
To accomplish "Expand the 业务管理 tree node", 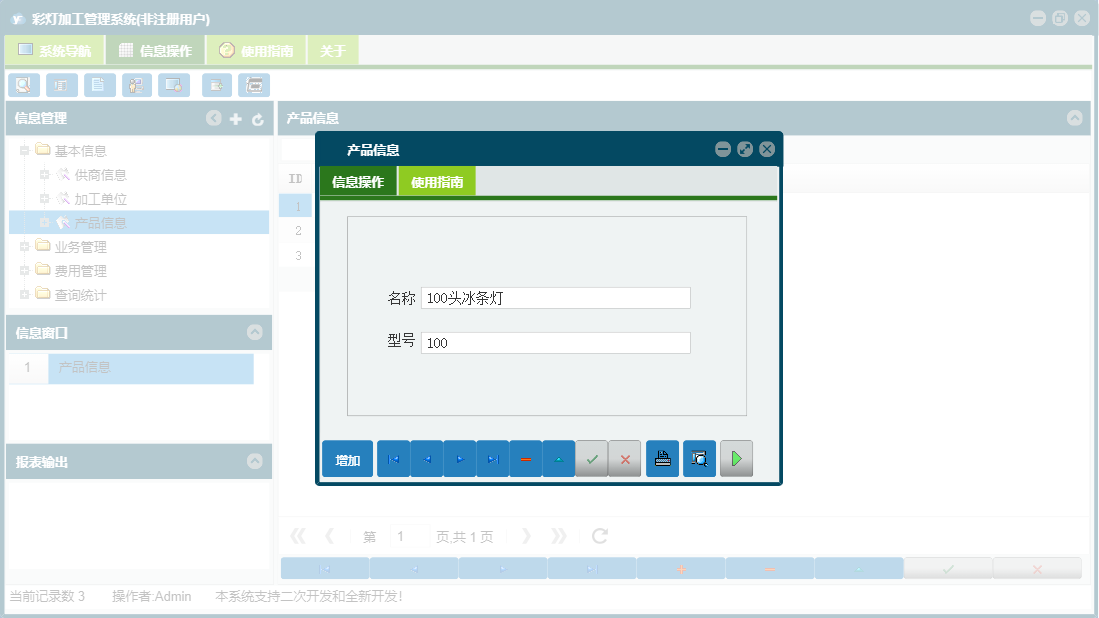I will click(x=23, y=246).
